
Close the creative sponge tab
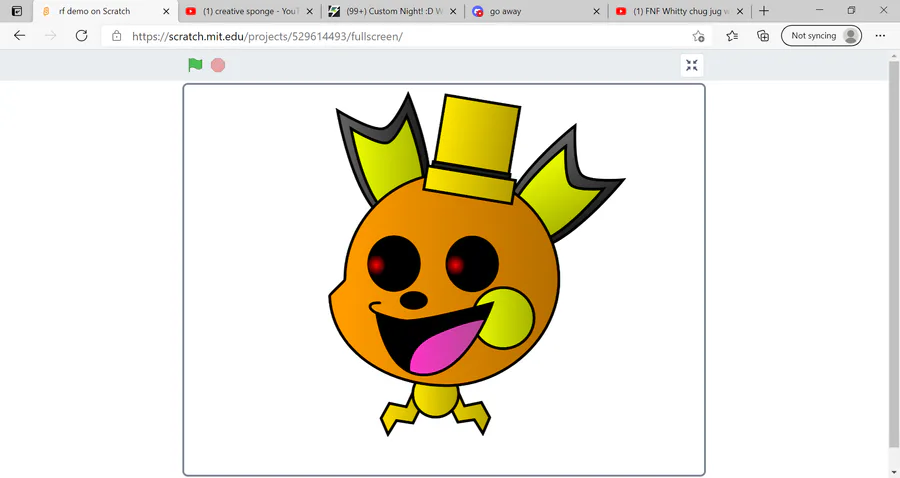[x=309, y=11]
